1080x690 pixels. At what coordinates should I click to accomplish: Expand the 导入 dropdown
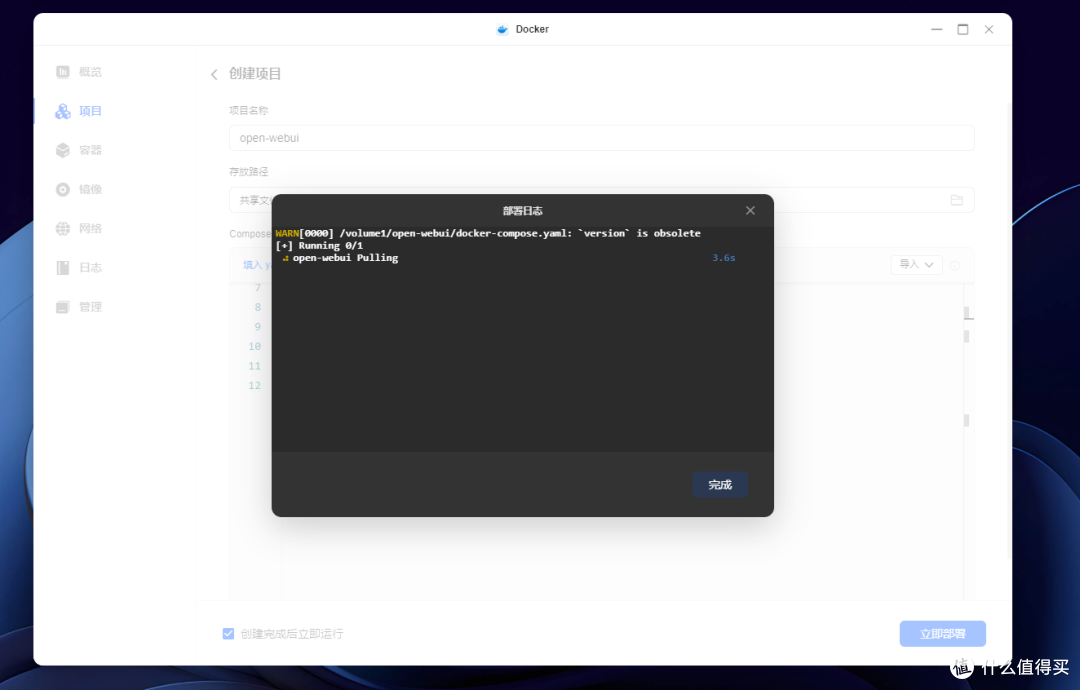click(x=916, y=264)
